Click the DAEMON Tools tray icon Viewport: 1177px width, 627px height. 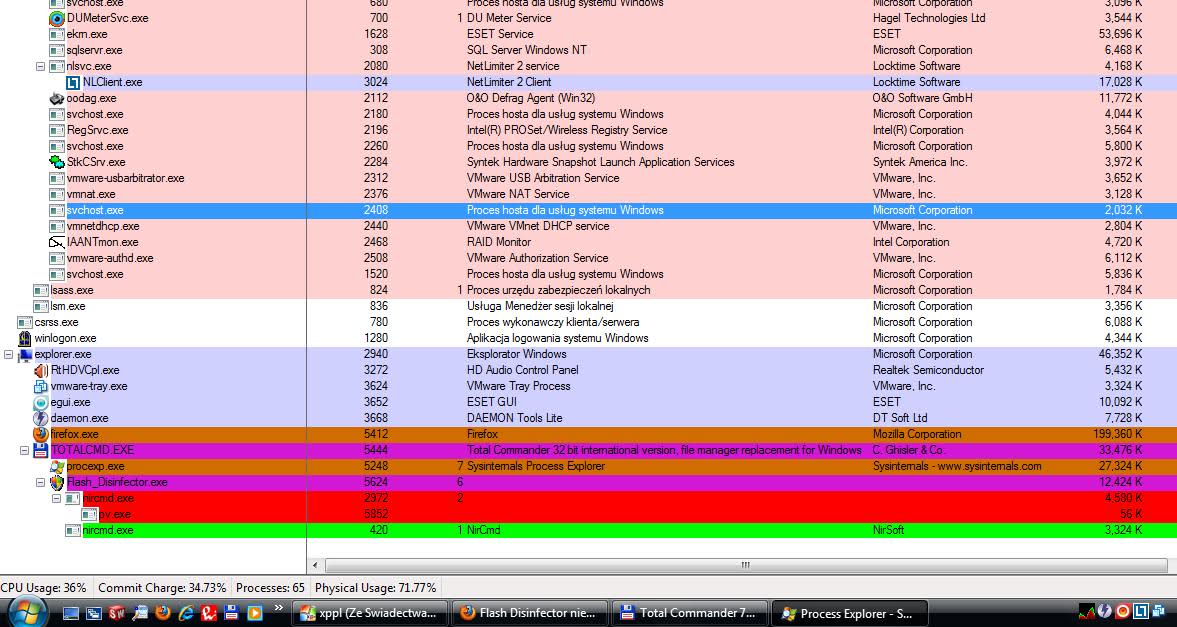[1106, 613]
